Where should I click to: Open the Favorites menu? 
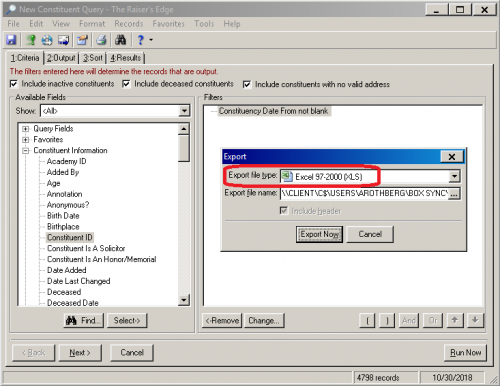tap(168, 24)
